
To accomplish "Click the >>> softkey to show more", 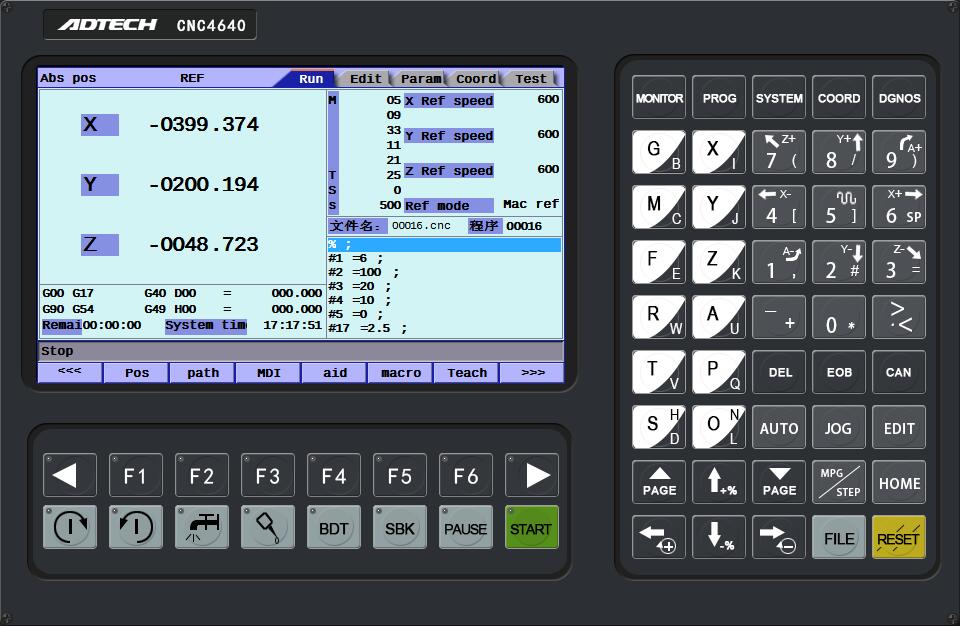I will [532, 372].
